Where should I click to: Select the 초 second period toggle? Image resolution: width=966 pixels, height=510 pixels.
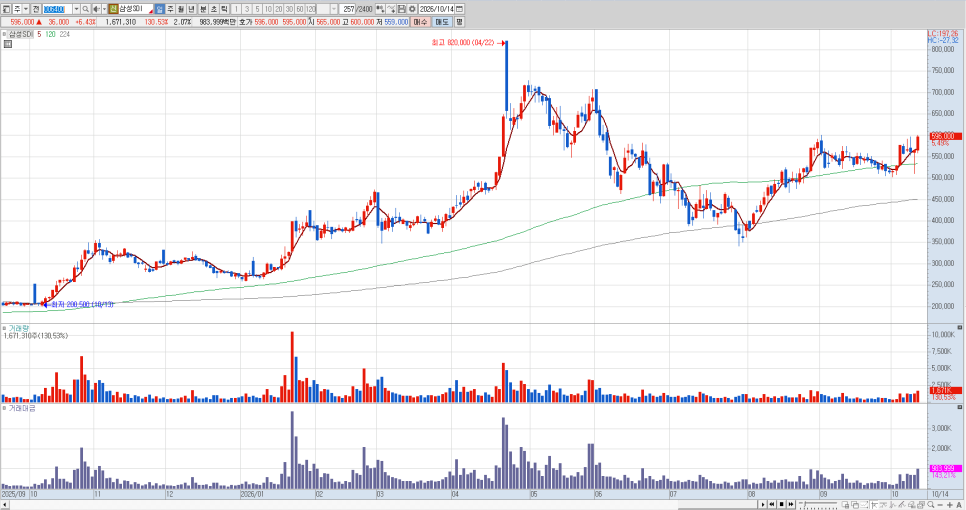point(214,9)
